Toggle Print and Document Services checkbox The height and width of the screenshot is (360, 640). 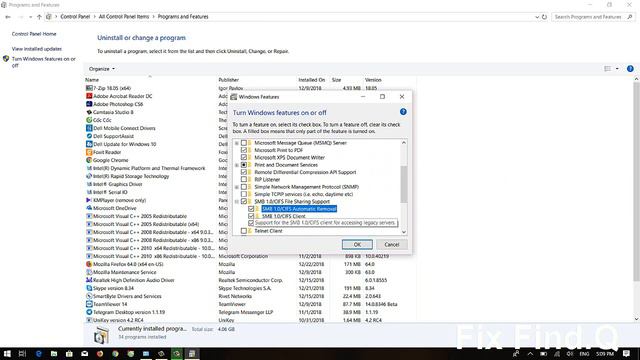(x=244, y=165)
